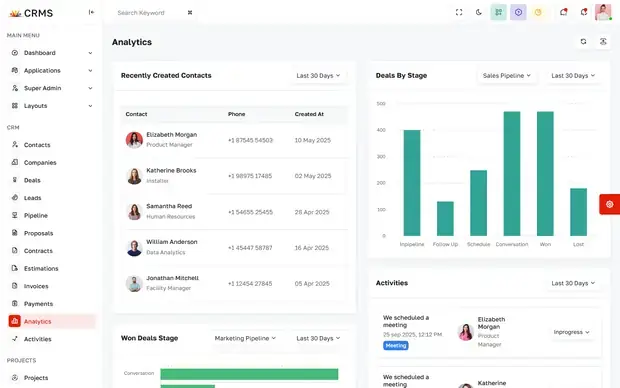This screenshot has width=620, height=388.
Task: Open Samantha Reed contact name link
Action: tap(169, 206)
